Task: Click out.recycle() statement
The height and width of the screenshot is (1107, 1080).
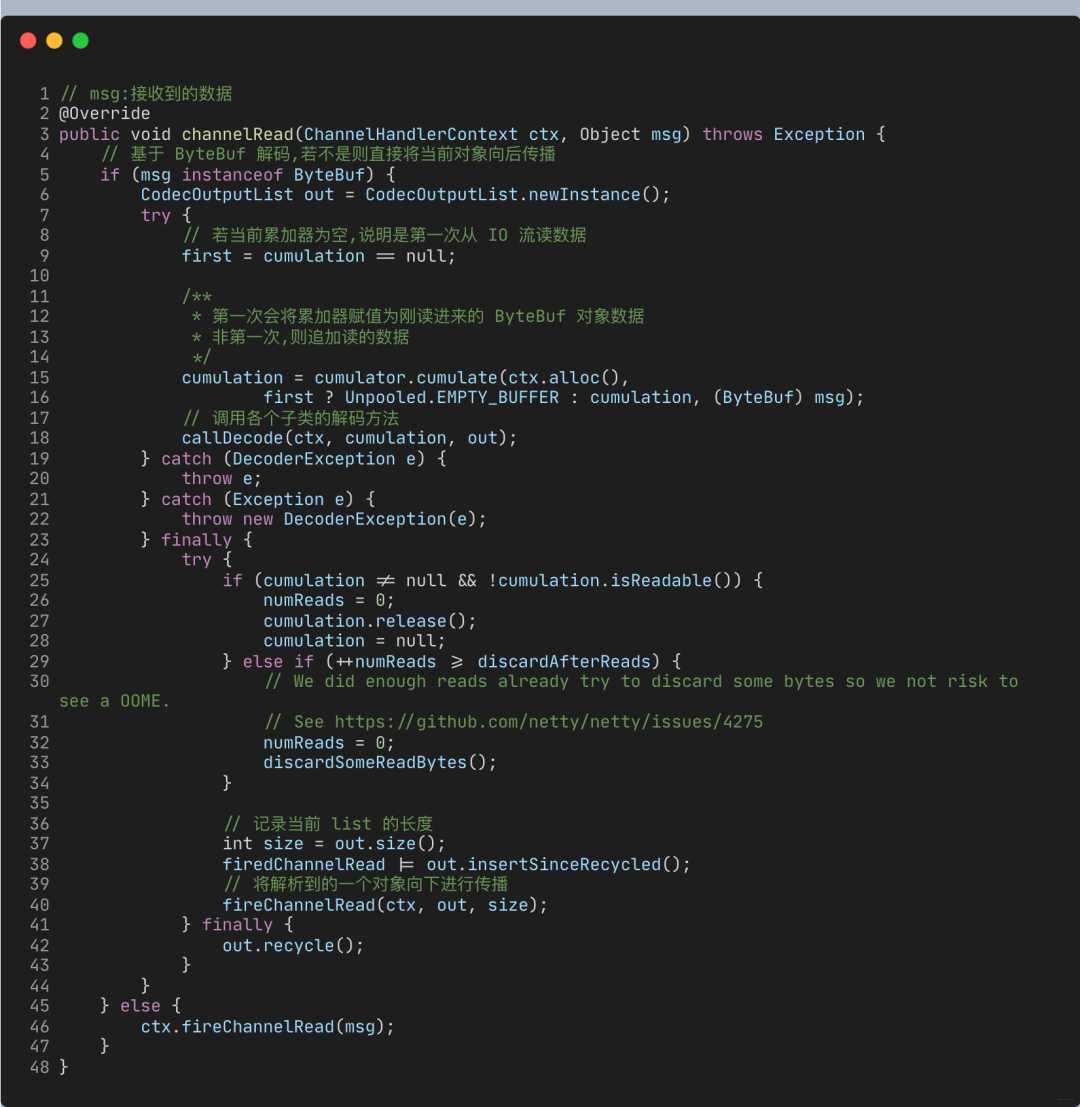Action: tap(293, 945)
